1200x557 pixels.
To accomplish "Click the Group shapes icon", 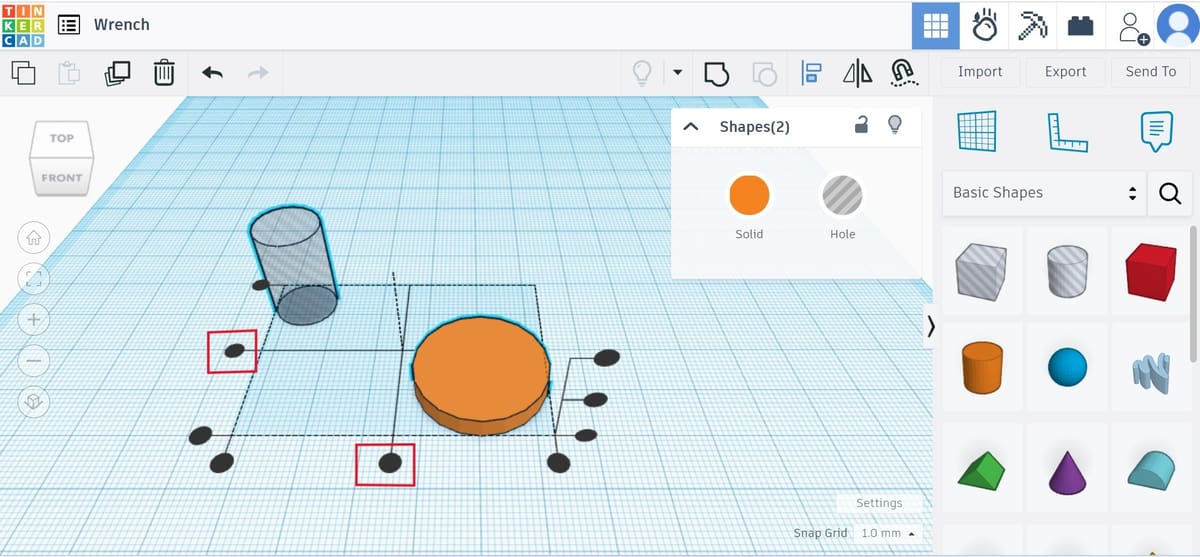I will click(x=716, y=73).
